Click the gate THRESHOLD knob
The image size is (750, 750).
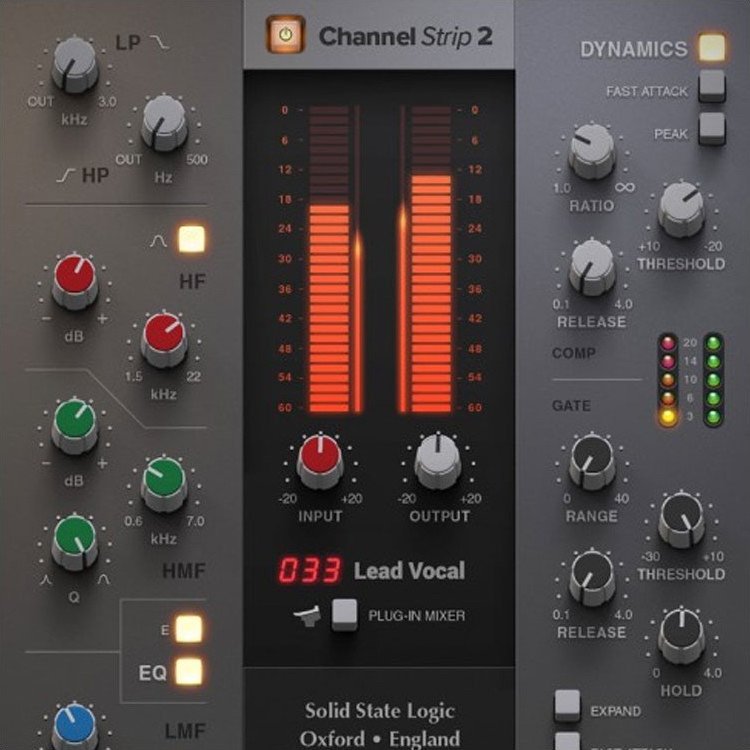point(681,520)
